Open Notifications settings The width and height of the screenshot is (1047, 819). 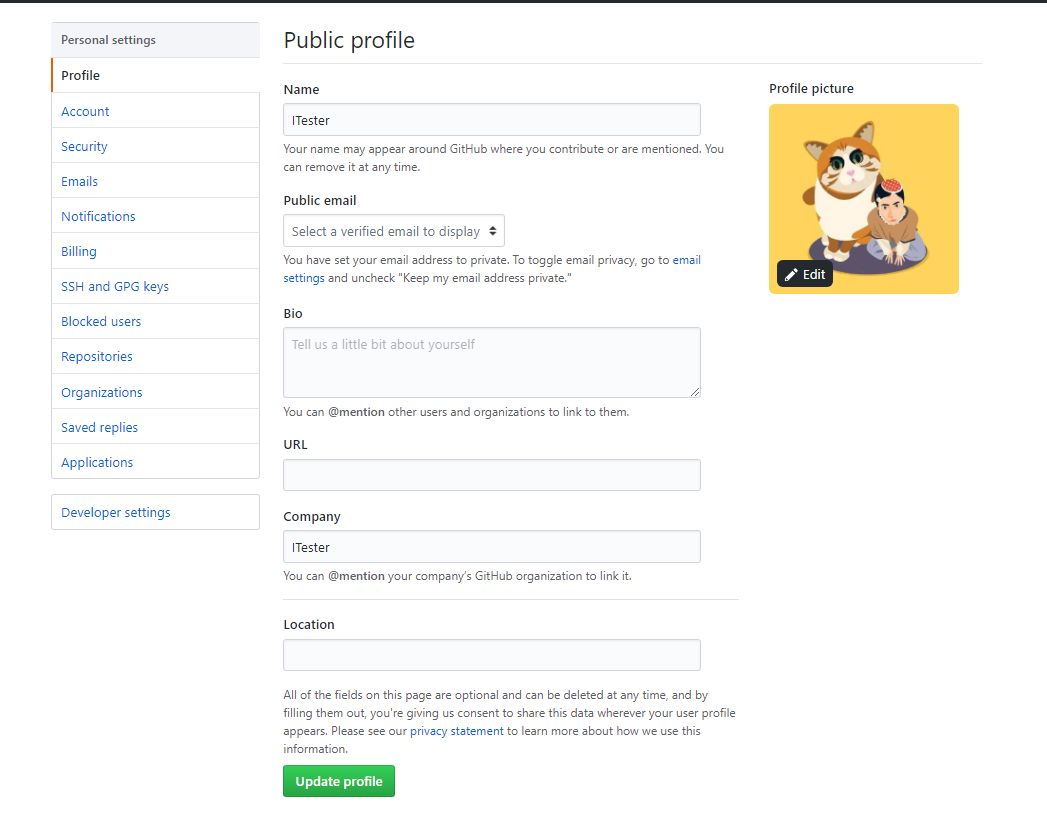click(155, 216)
